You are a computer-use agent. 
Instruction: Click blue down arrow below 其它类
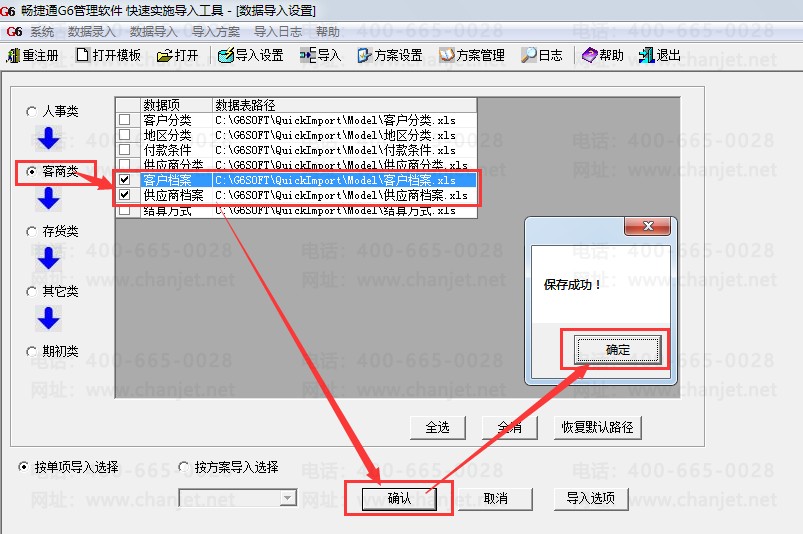[49, 318]
